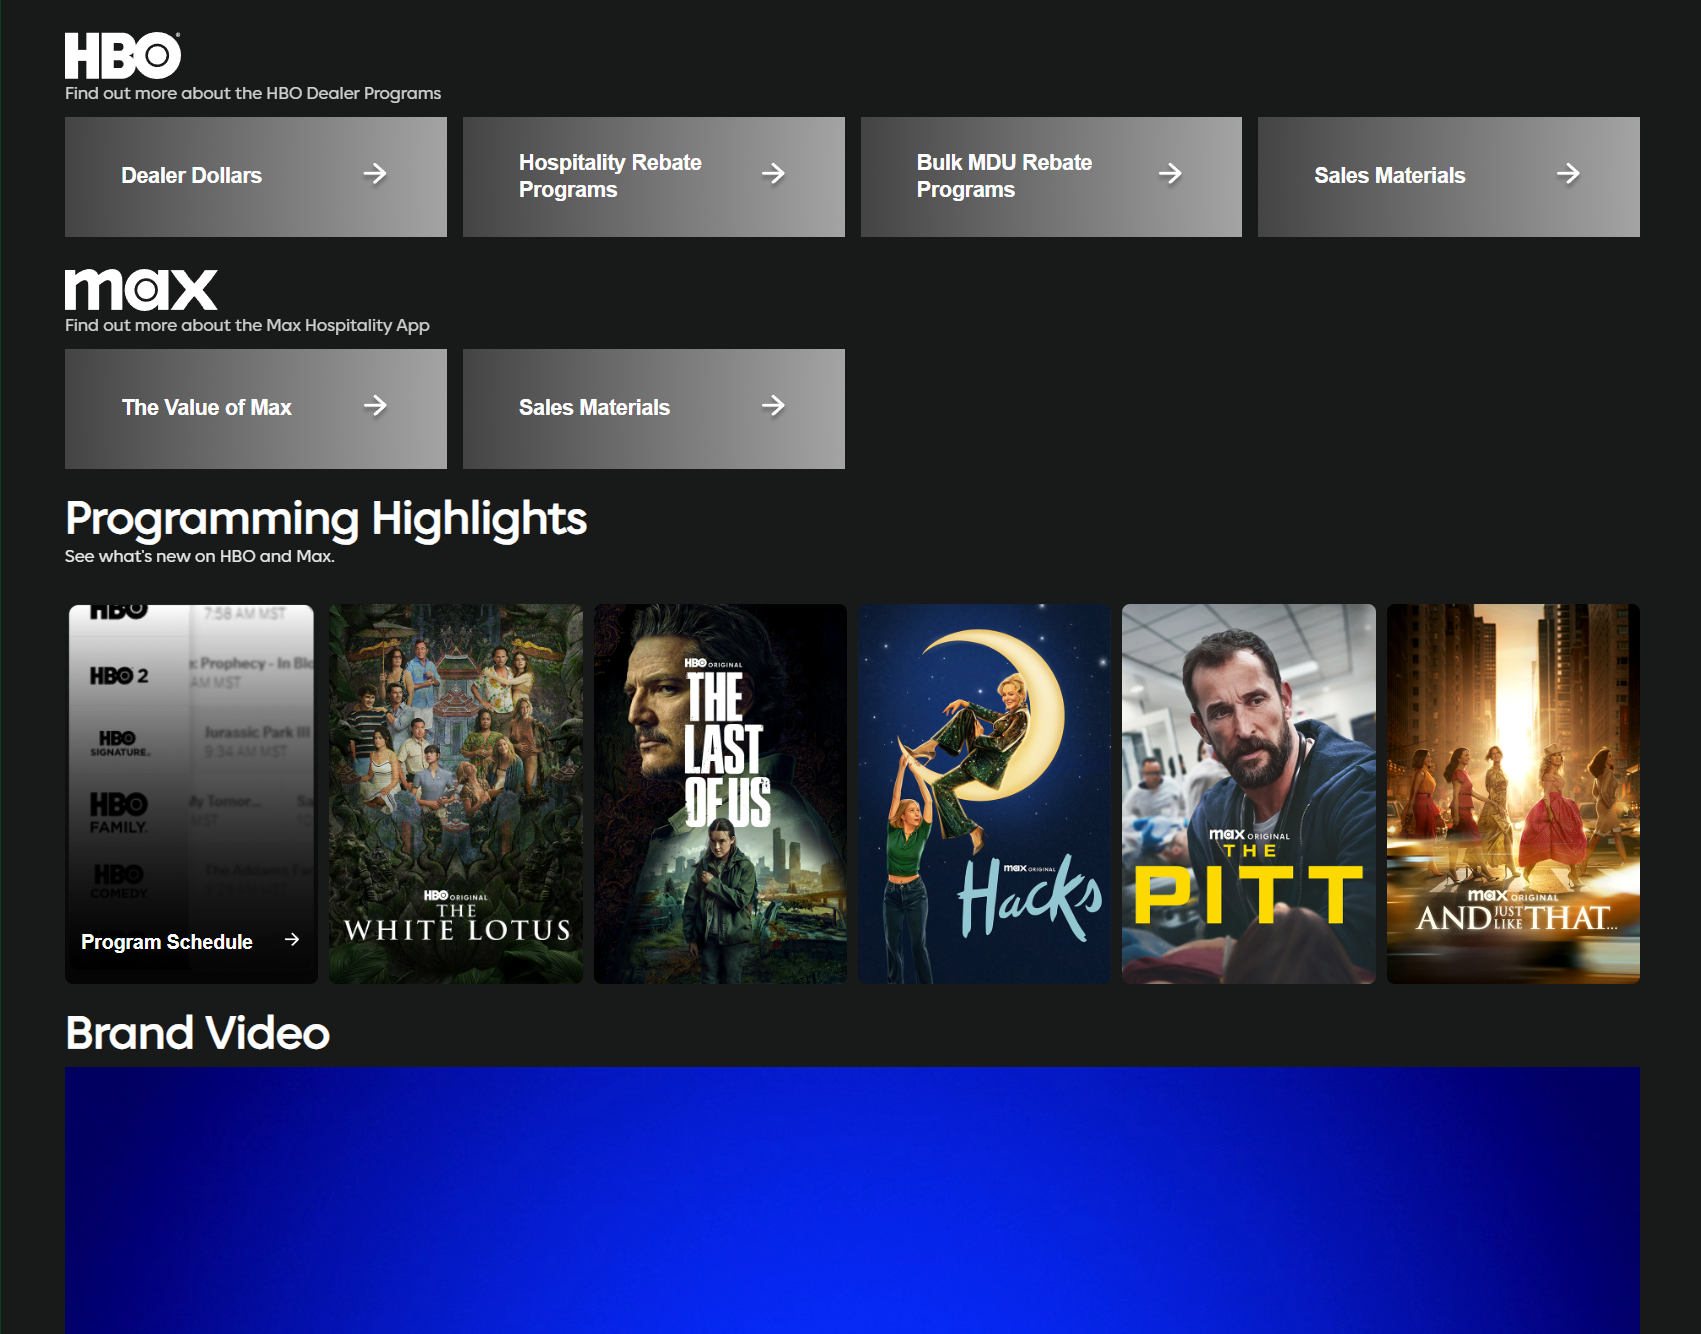This screenshot has width=1701, height=1334.
Task: Open Bulk MDU Rebate Programs
Action: [1051, 177]
